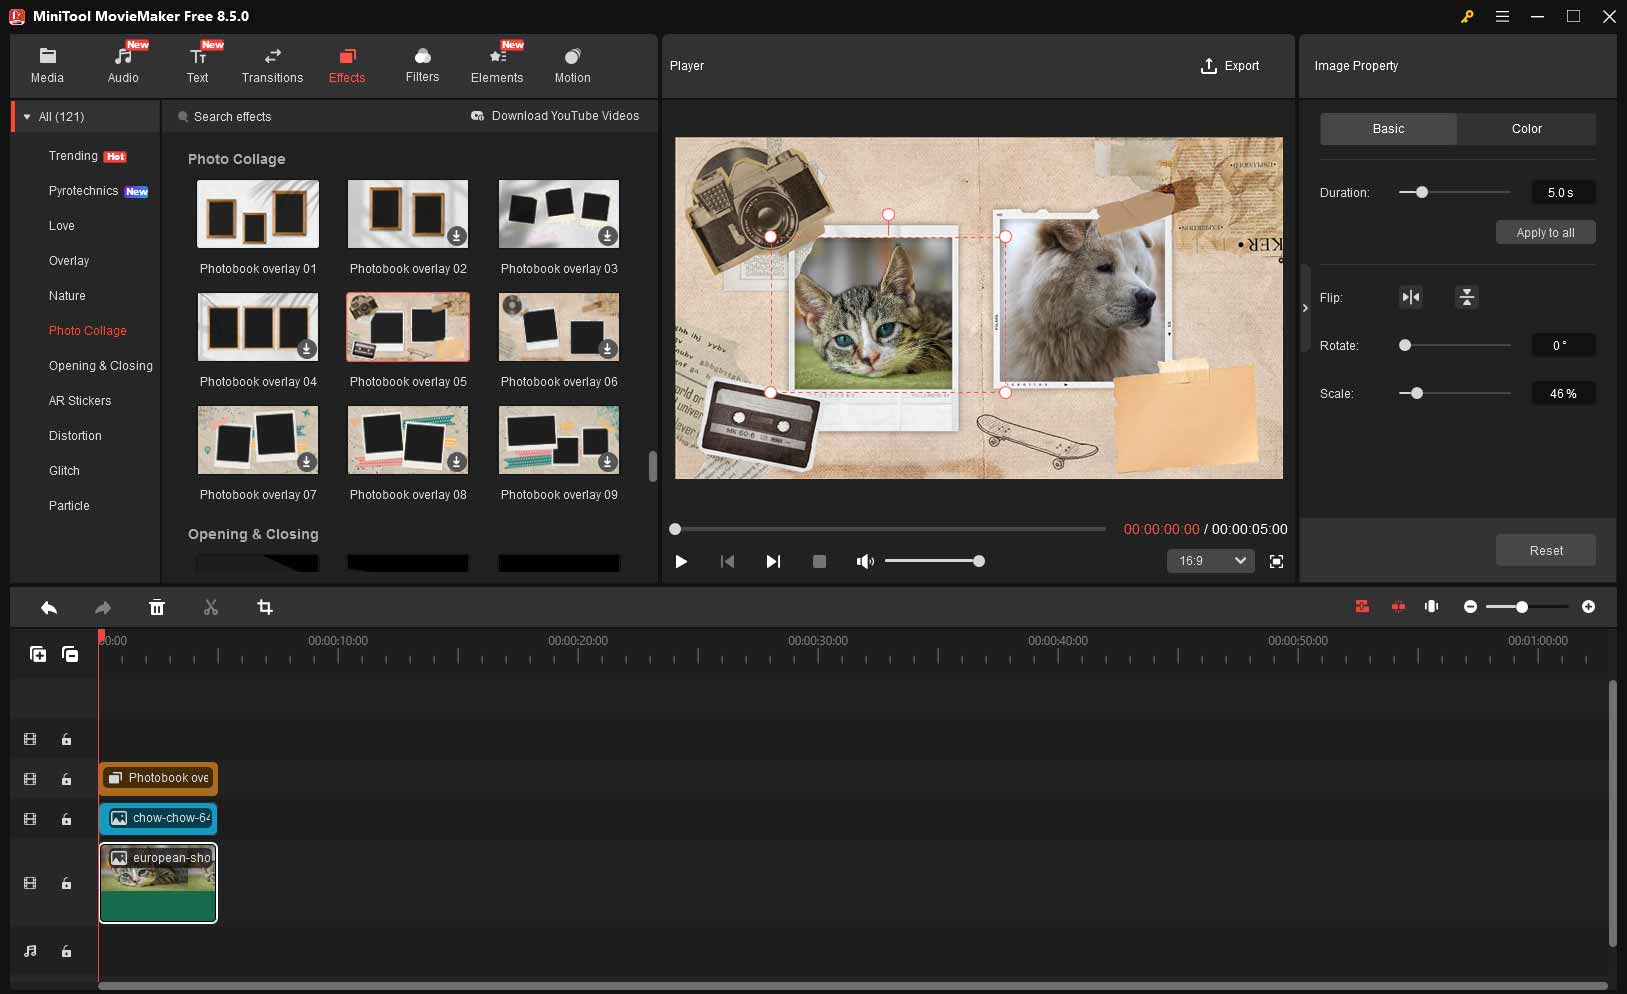Click the Scale slider handle
Image resolution: width=1627 pixels, height=994 pixels.
click(x=1417, y=393)
